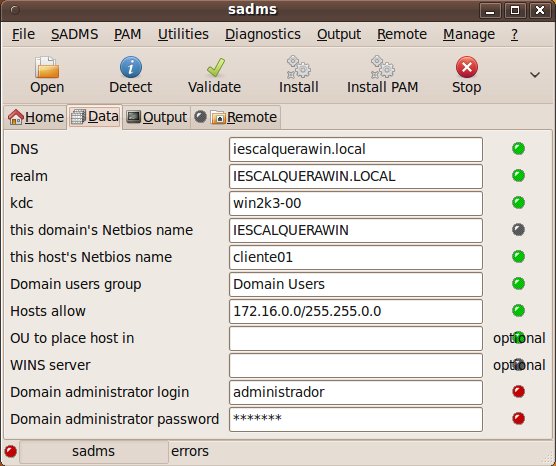Open the Output menu
This screenshot has width=556, height=466.
339,34
